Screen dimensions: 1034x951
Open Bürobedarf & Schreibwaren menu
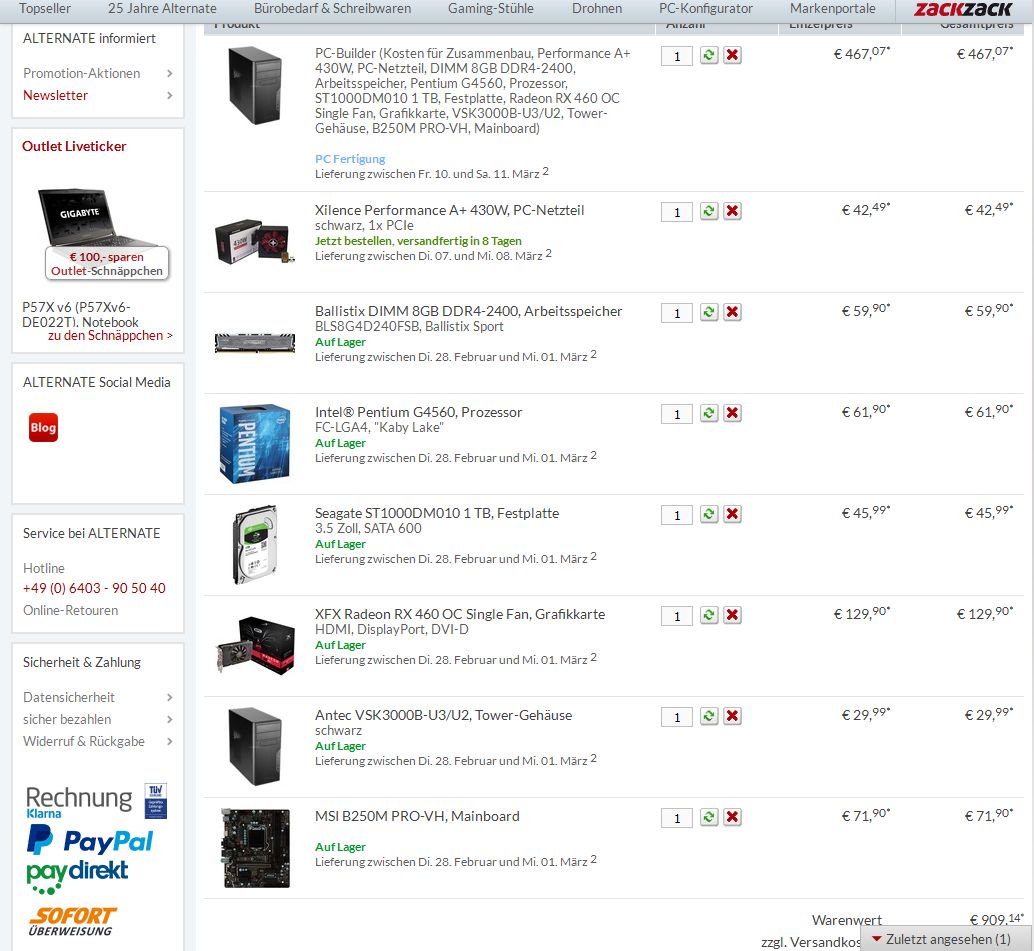point(332,9)
